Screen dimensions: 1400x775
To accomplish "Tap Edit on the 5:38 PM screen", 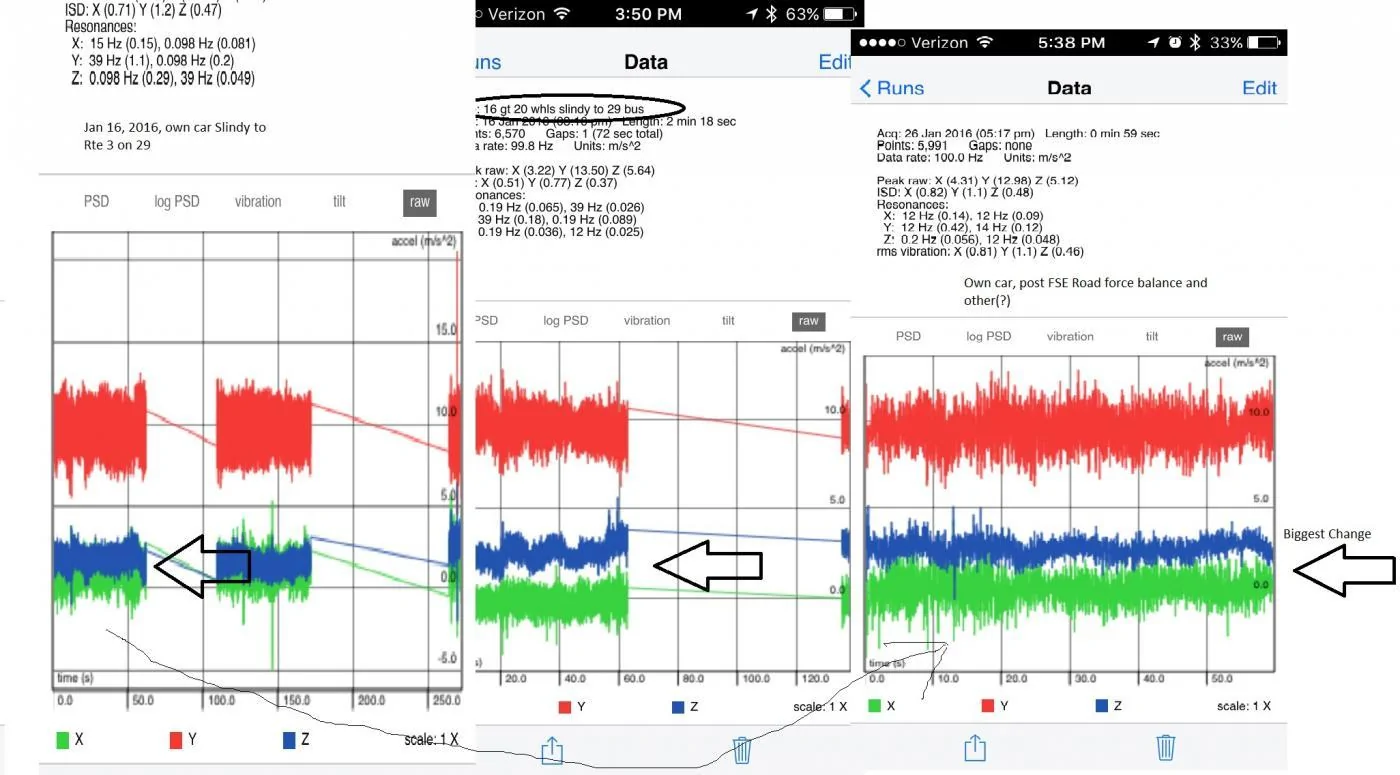I will click(1259, 88).
